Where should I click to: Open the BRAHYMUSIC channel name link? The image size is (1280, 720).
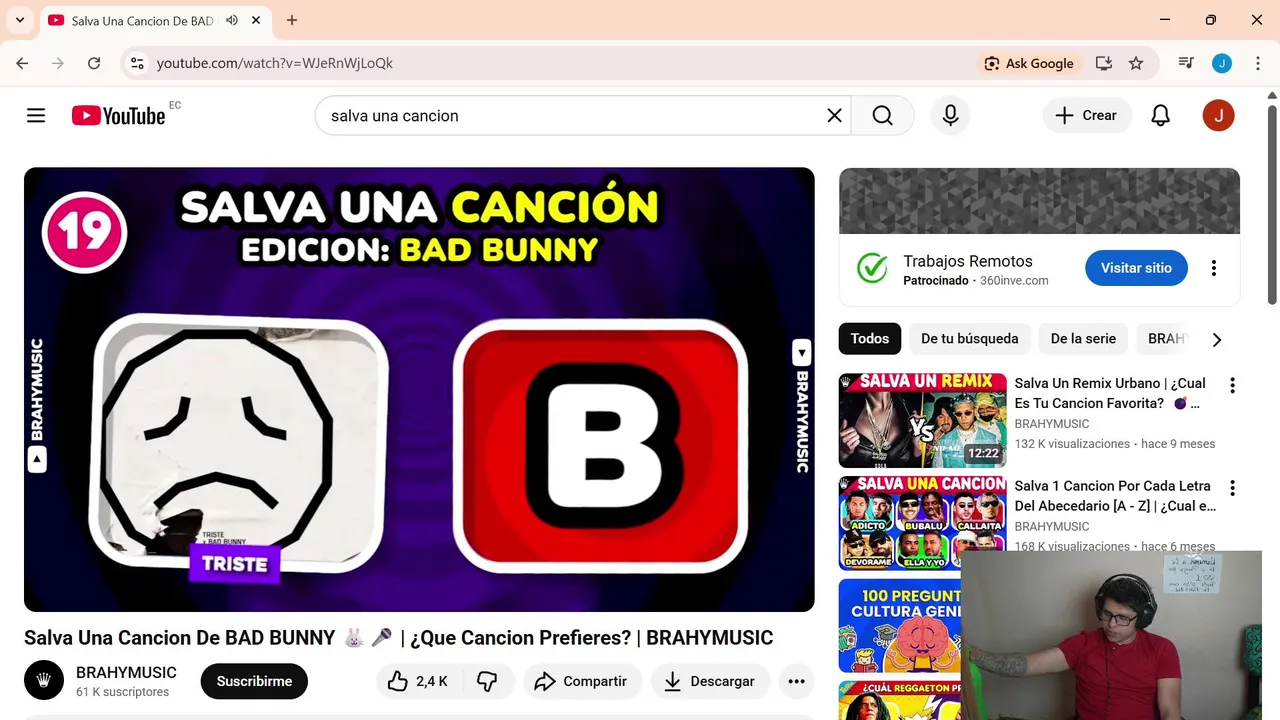click(x=126, y=672)
